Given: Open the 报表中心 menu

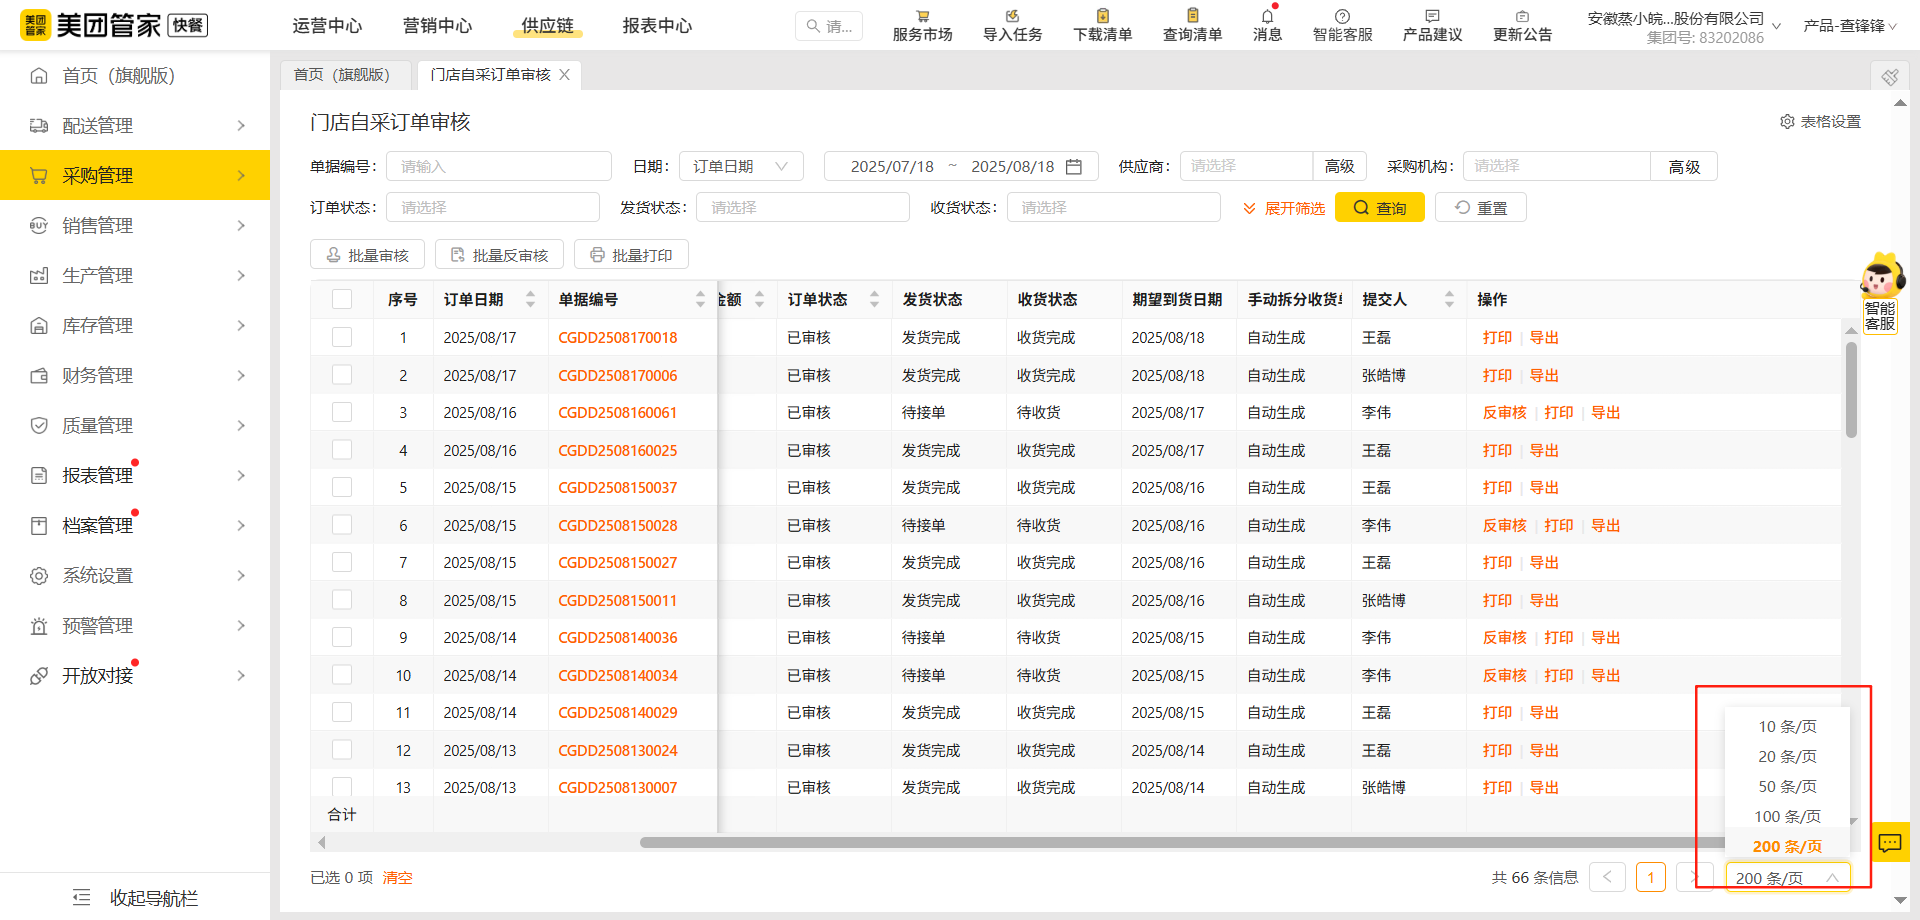Looking at the screenshot, I should click(x=656, y=26).
